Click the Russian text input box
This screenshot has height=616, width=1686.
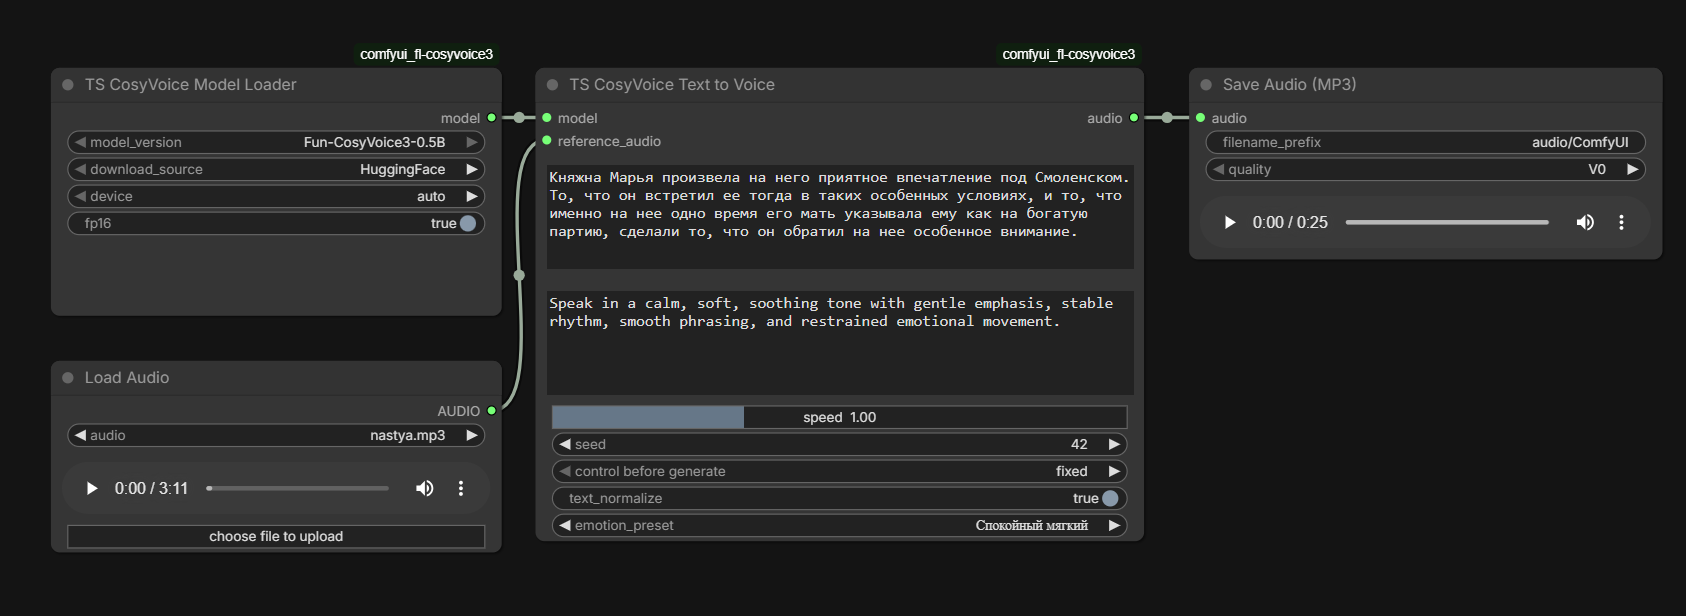point(840,217)
